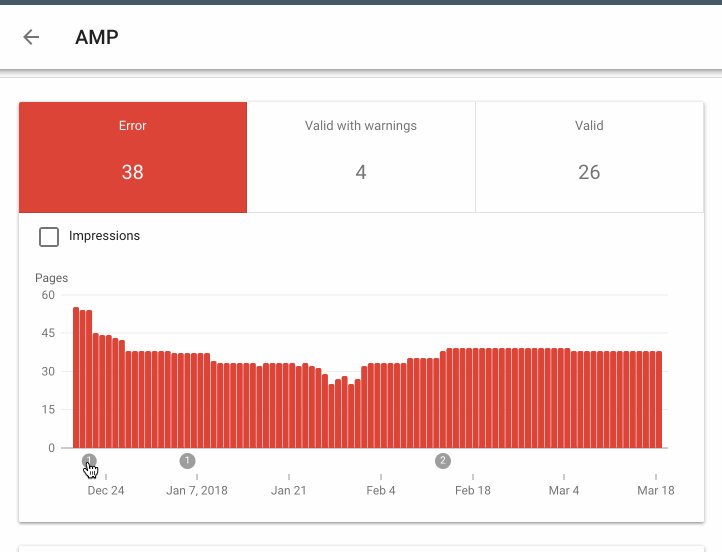Click the Impressions label
The width and height of the screenshot is (722, 552).
[105, 236]
